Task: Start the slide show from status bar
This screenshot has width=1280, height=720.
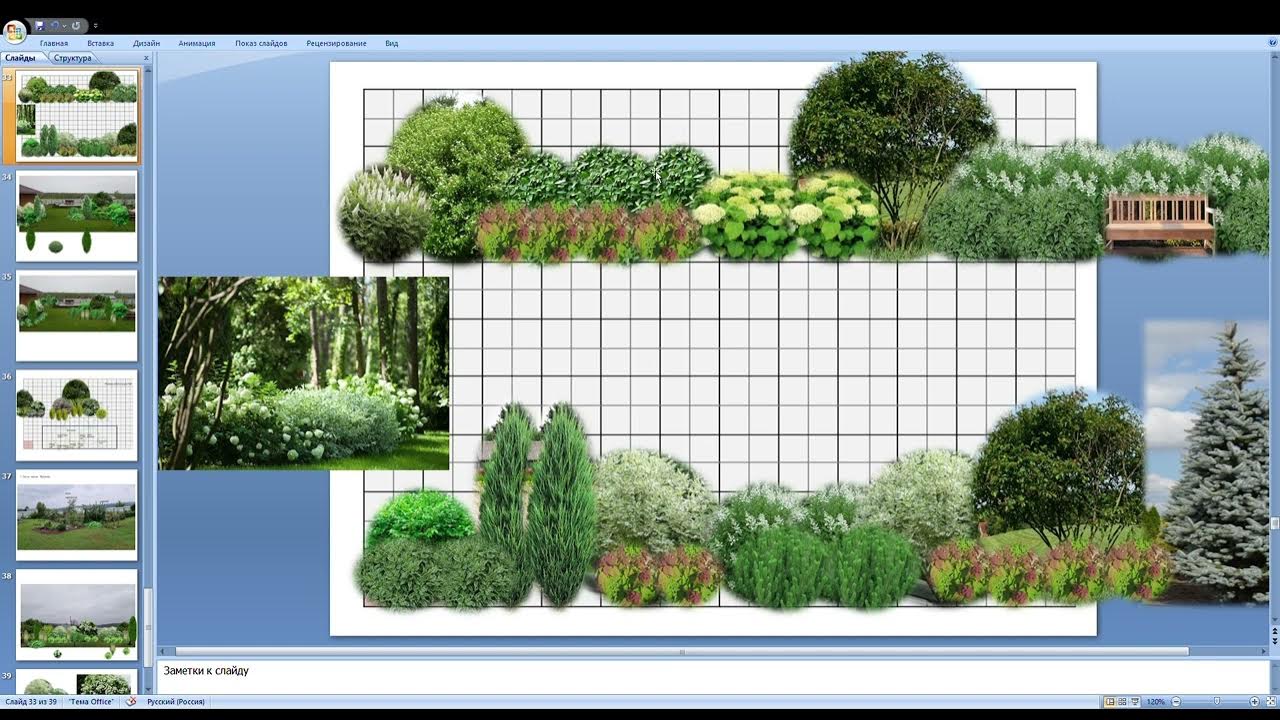Action: click(1134, 702)
